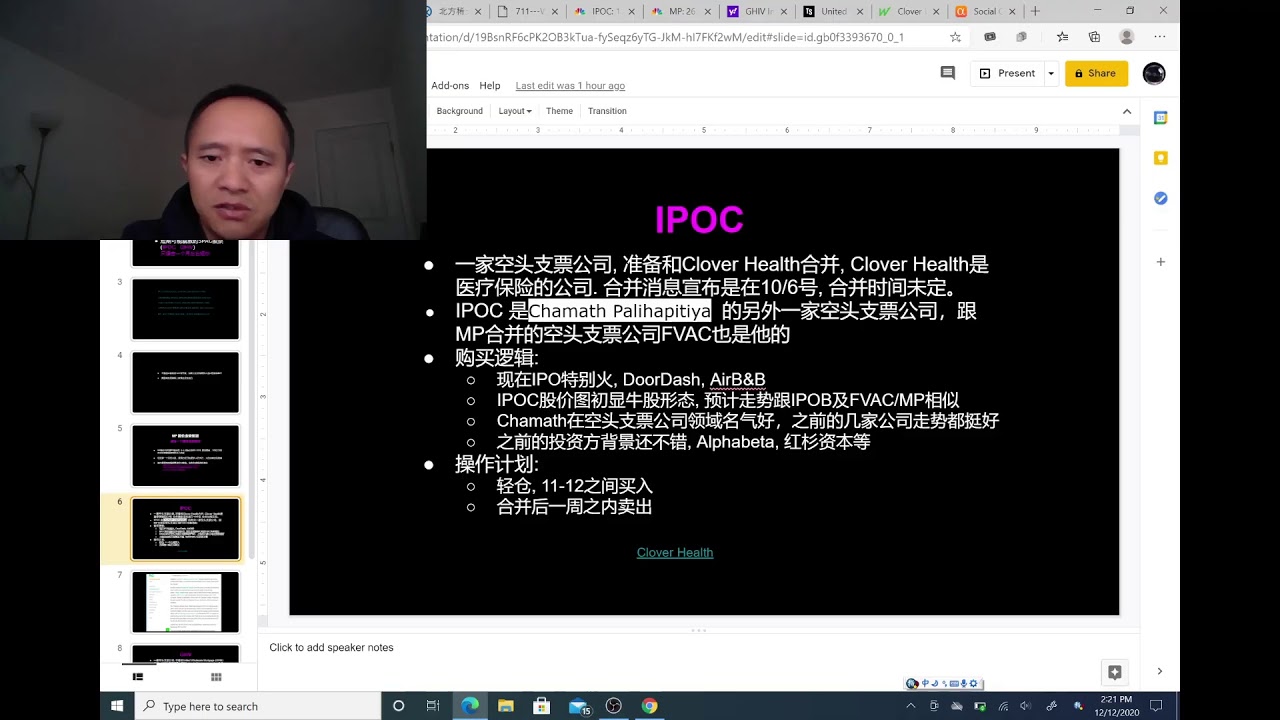Open the Clover Health link on slide
The image size is (1280, 720).
pyautogui.click(x=675, y=552)
